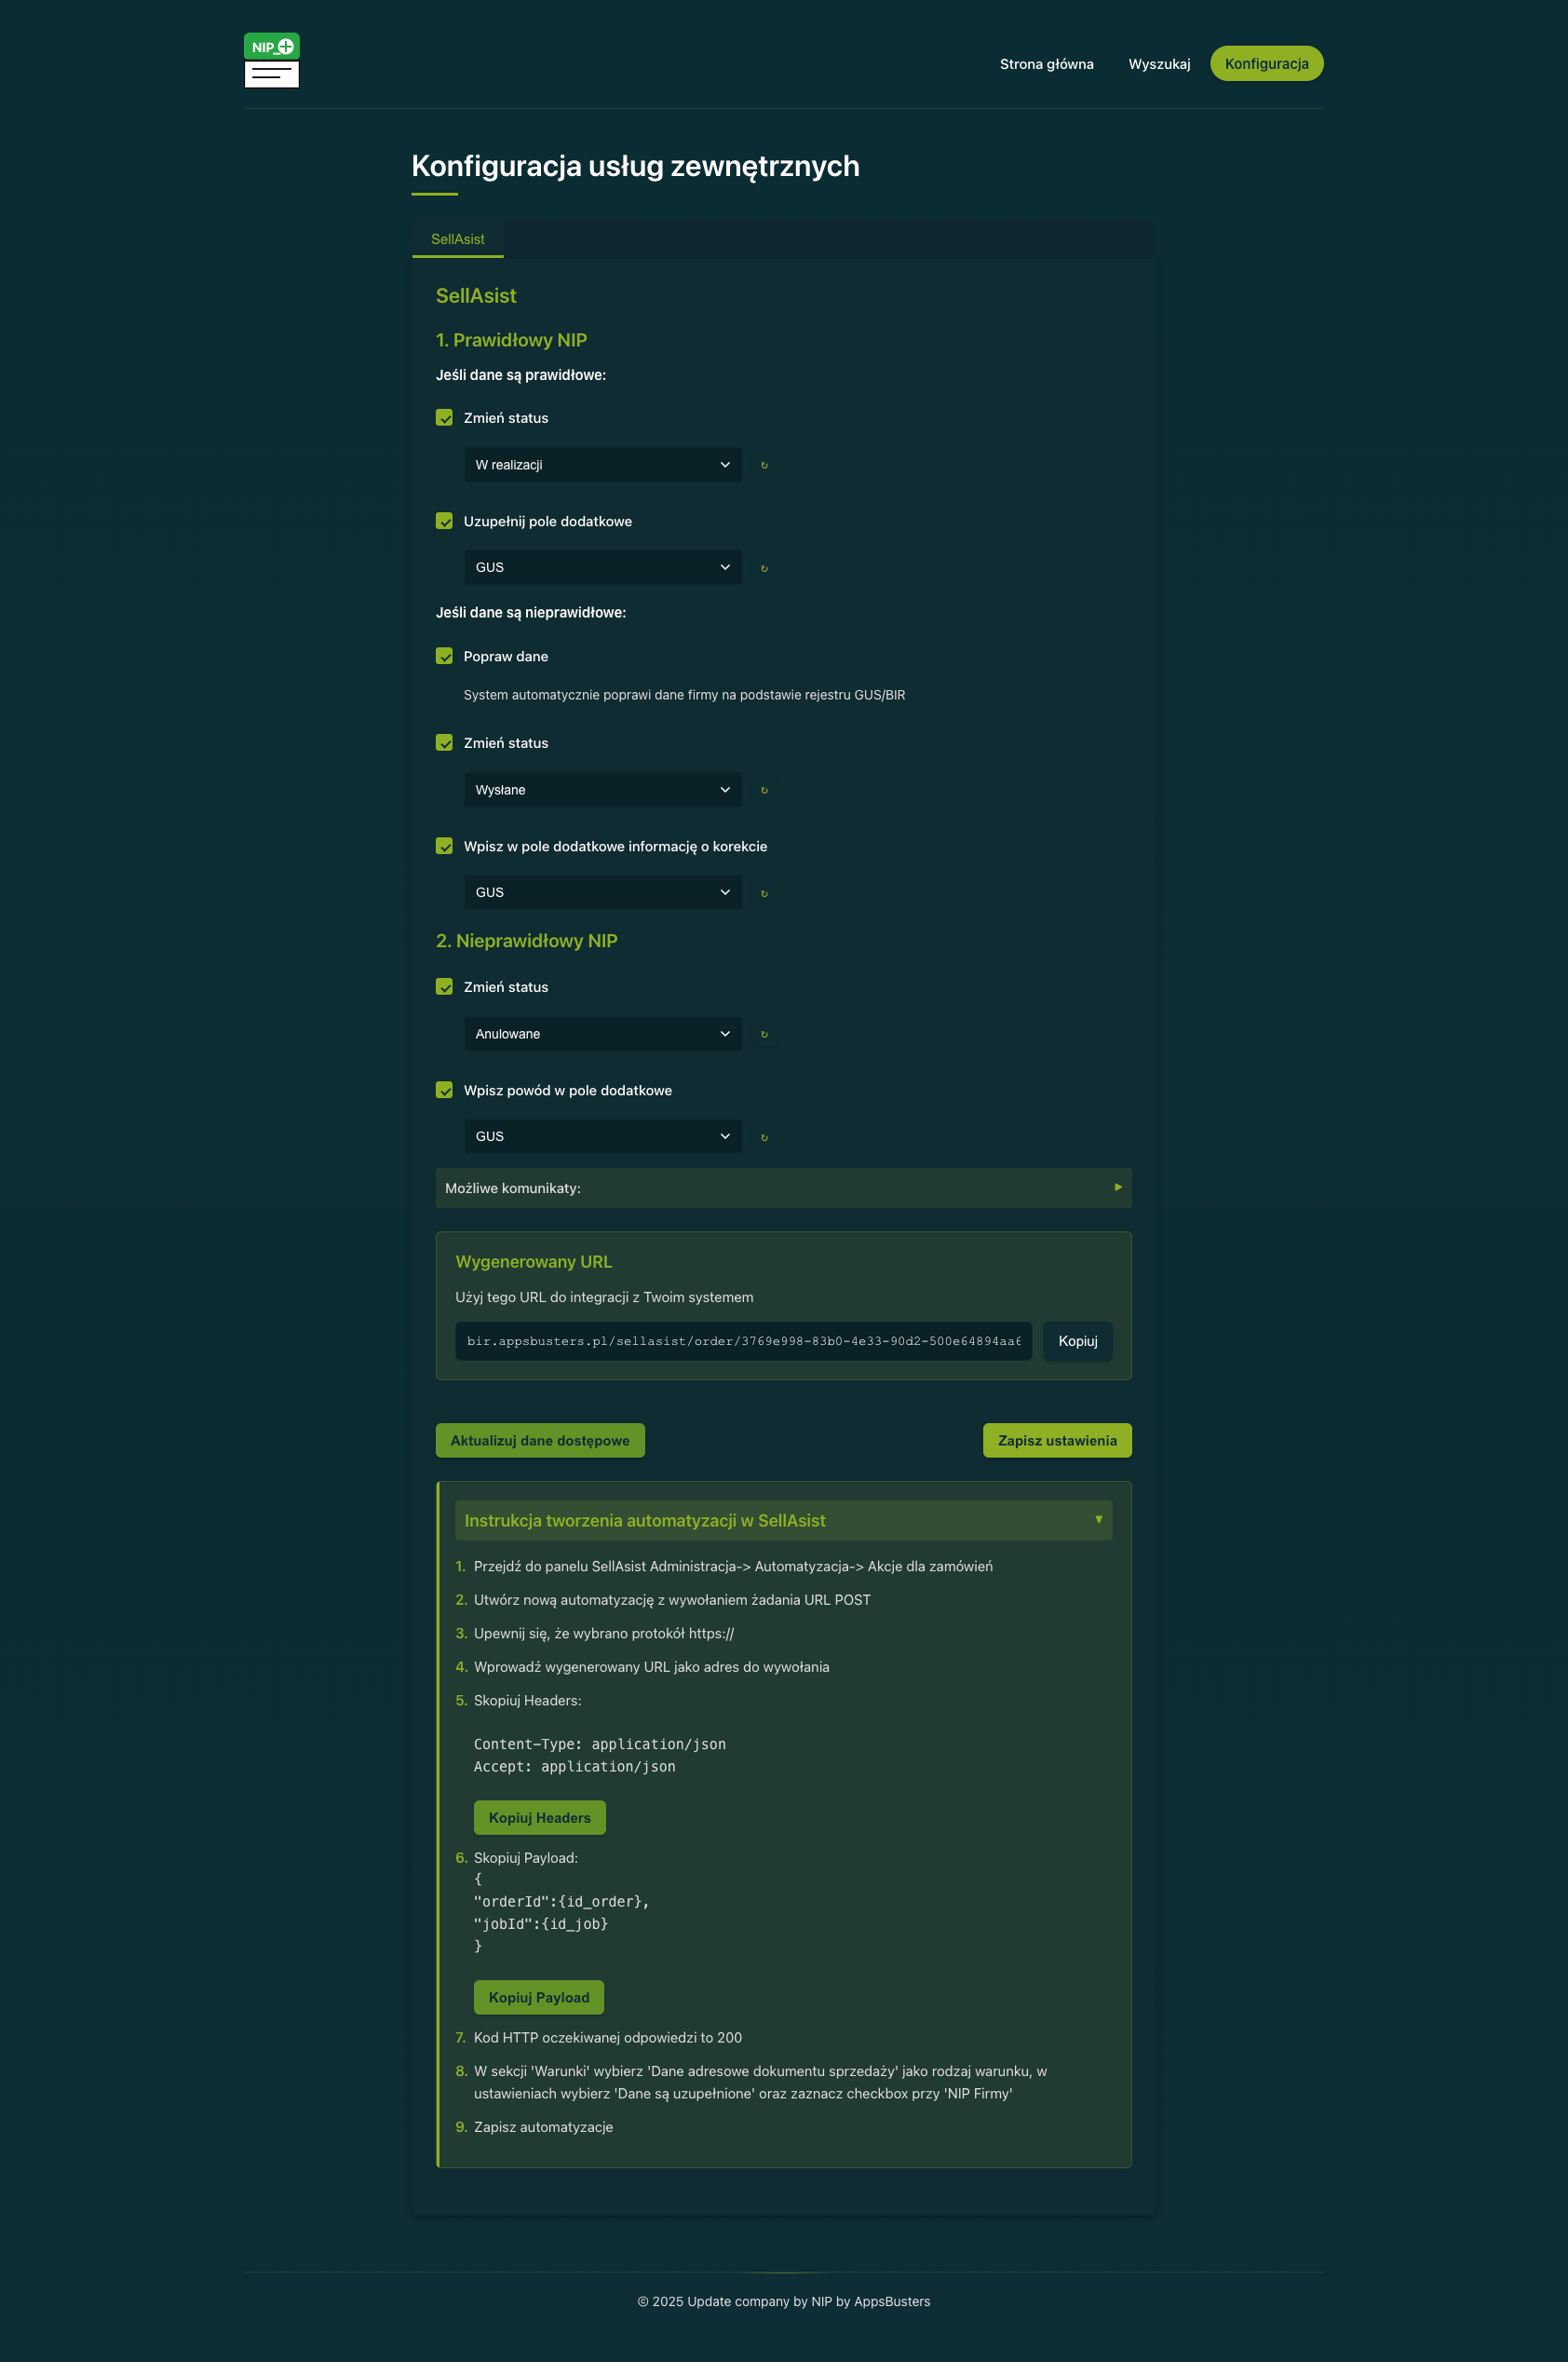Click refresh icon next to the Wysłane dropdown

point(764,790)
